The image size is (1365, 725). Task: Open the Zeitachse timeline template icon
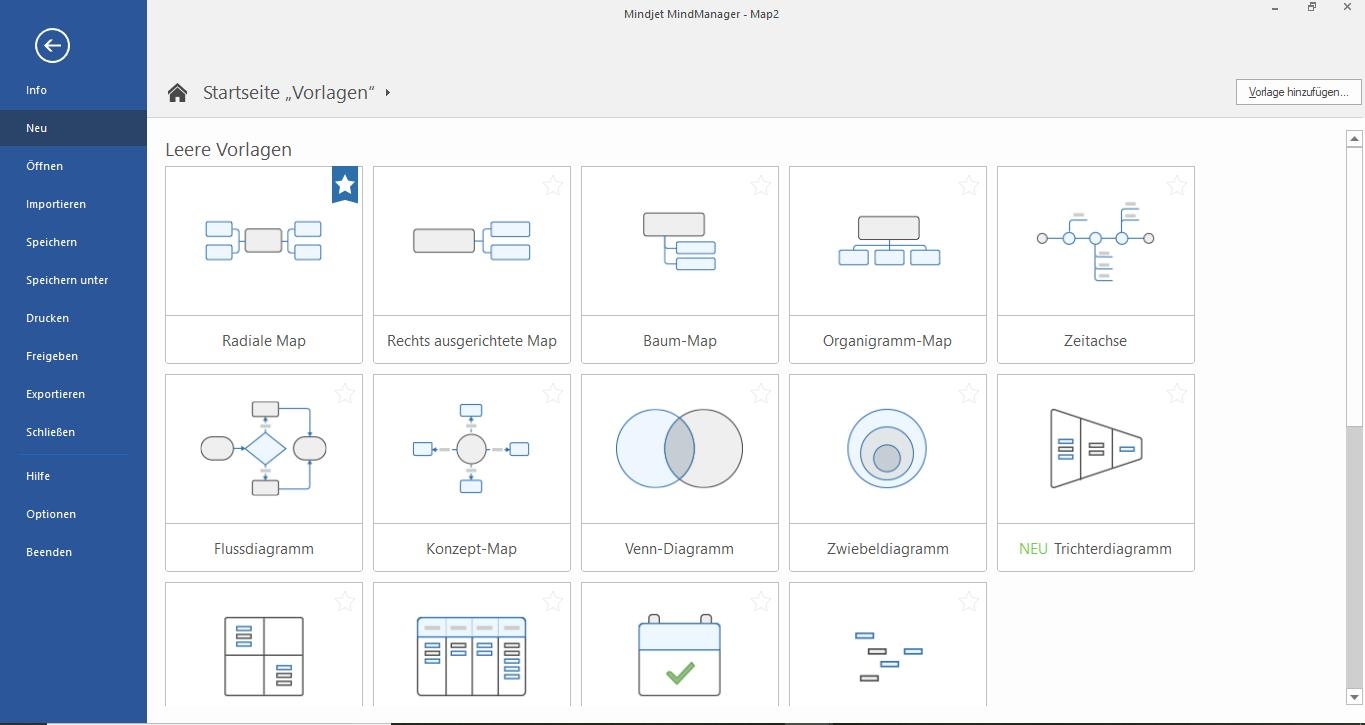pyautogui.click(x=1095, y=240)
